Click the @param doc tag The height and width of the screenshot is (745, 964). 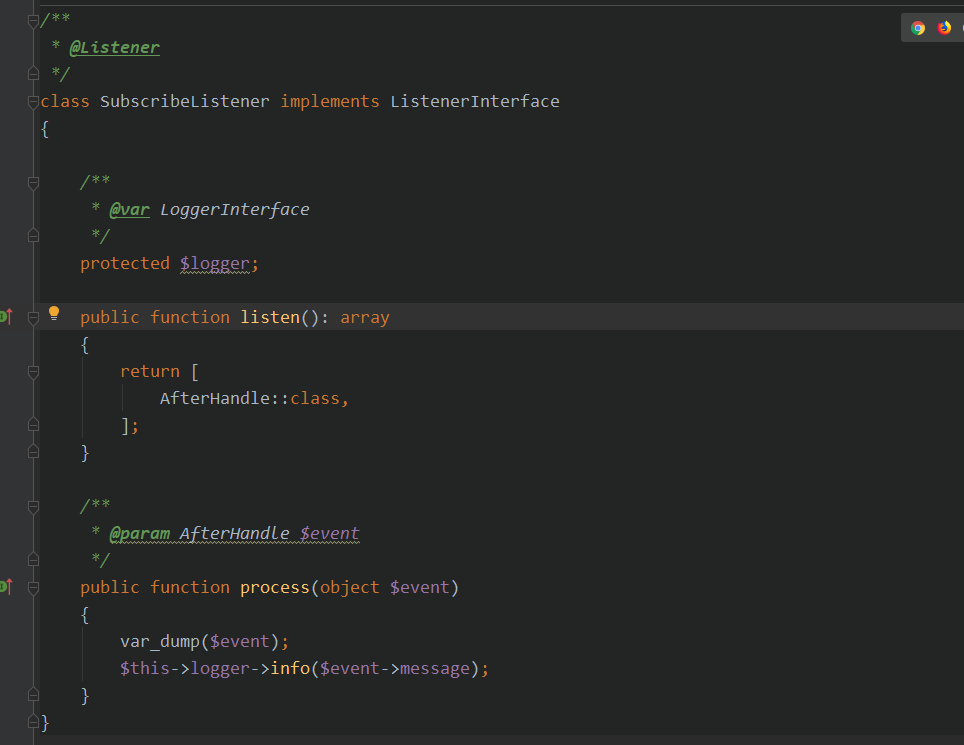click(x=140, y=534)
